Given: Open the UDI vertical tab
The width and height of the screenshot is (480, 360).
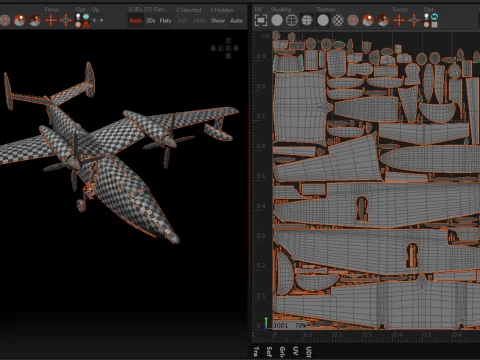Looking at the screenshot, I should click(x=309, y=351).
